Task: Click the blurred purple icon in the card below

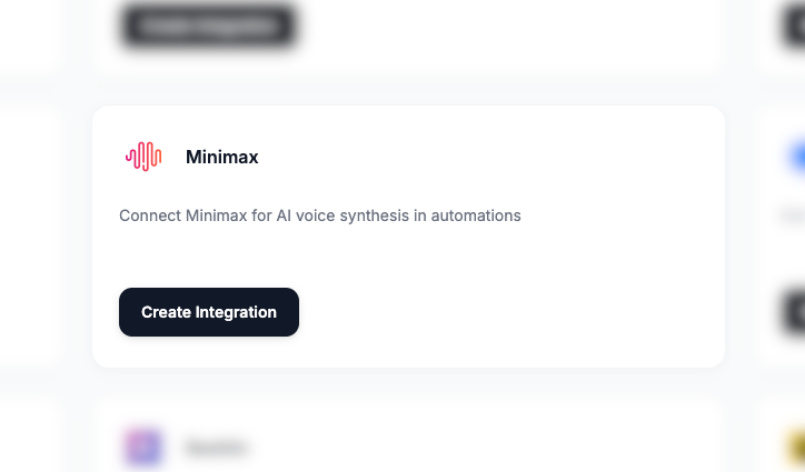Action: coord(143,446)
